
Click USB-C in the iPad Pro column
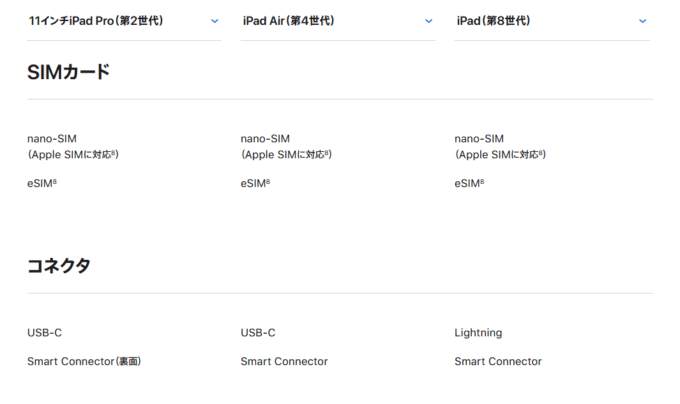[x=45, y=333]
